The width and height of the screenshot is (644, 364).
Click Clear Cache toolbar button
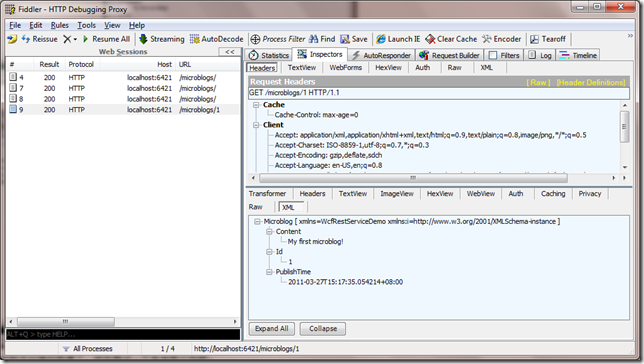(451, 39)
